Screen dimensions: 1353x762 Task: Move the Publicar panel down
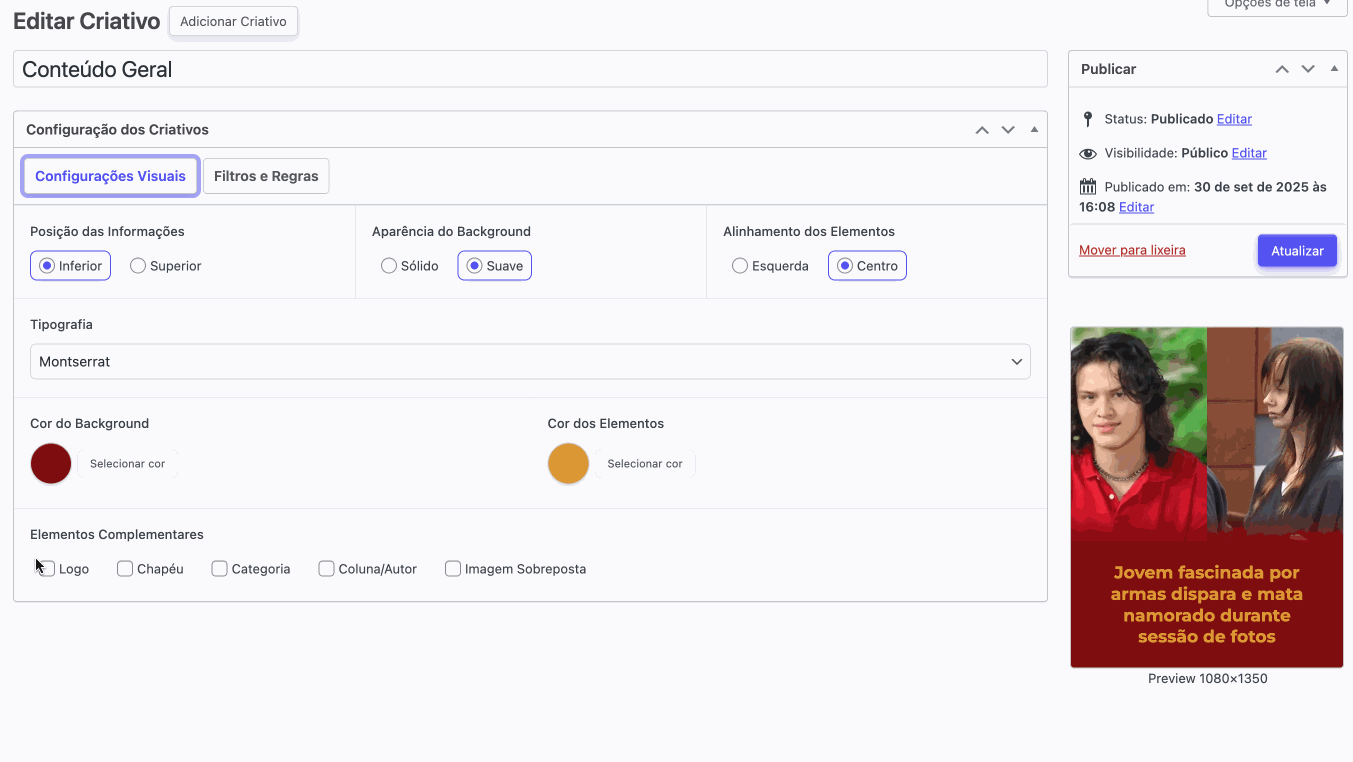(1308, 69)
